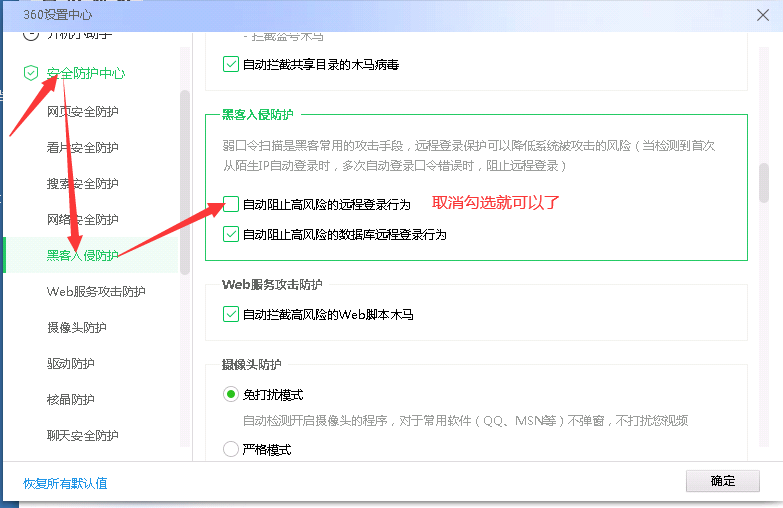The image size is (783, 508).
Task: Click the 自动检测开启摄像头的程序 description text
Action: click(x=465, y=421)
